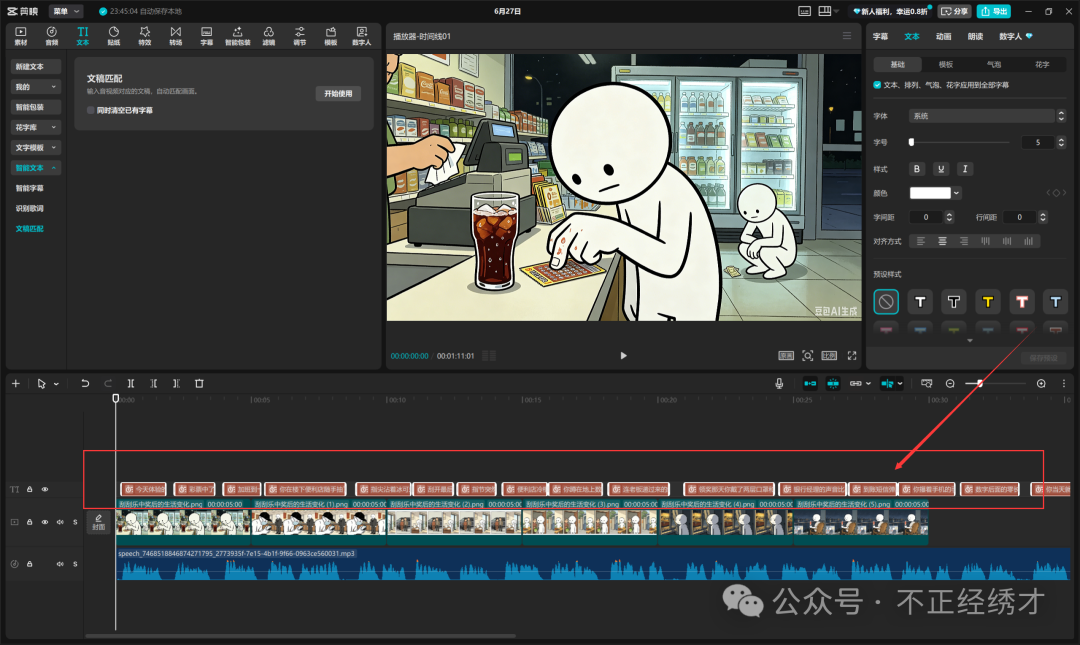Open the text color dropdown arrow

coord(956,193)
